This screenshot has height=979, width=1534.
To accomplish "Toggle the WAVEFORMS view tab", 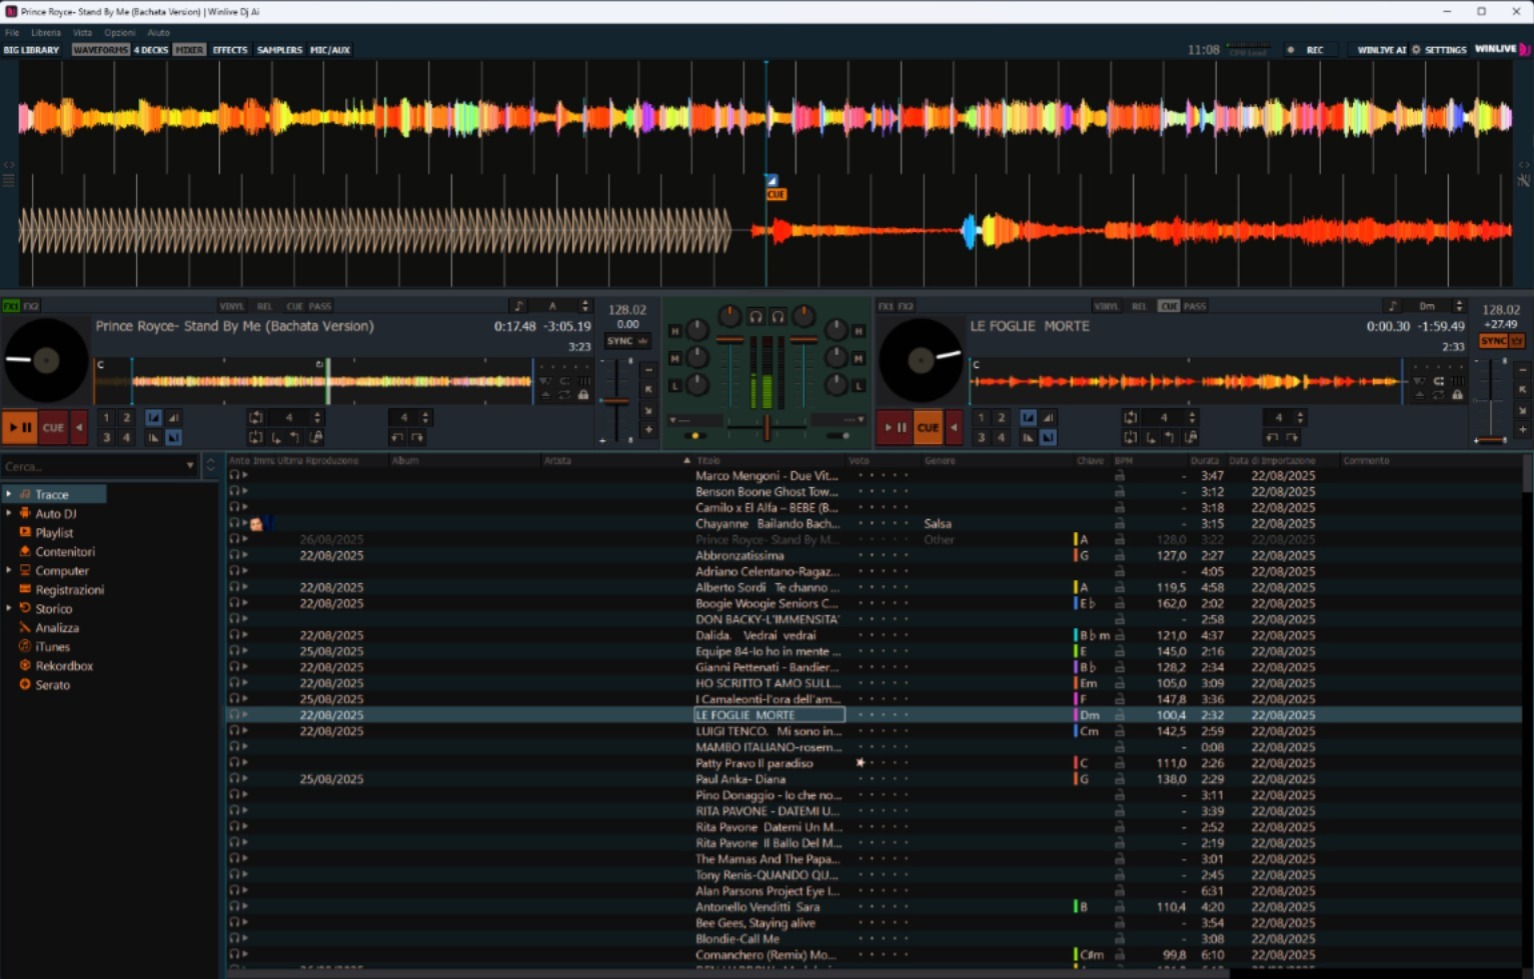I will [100, 49].
